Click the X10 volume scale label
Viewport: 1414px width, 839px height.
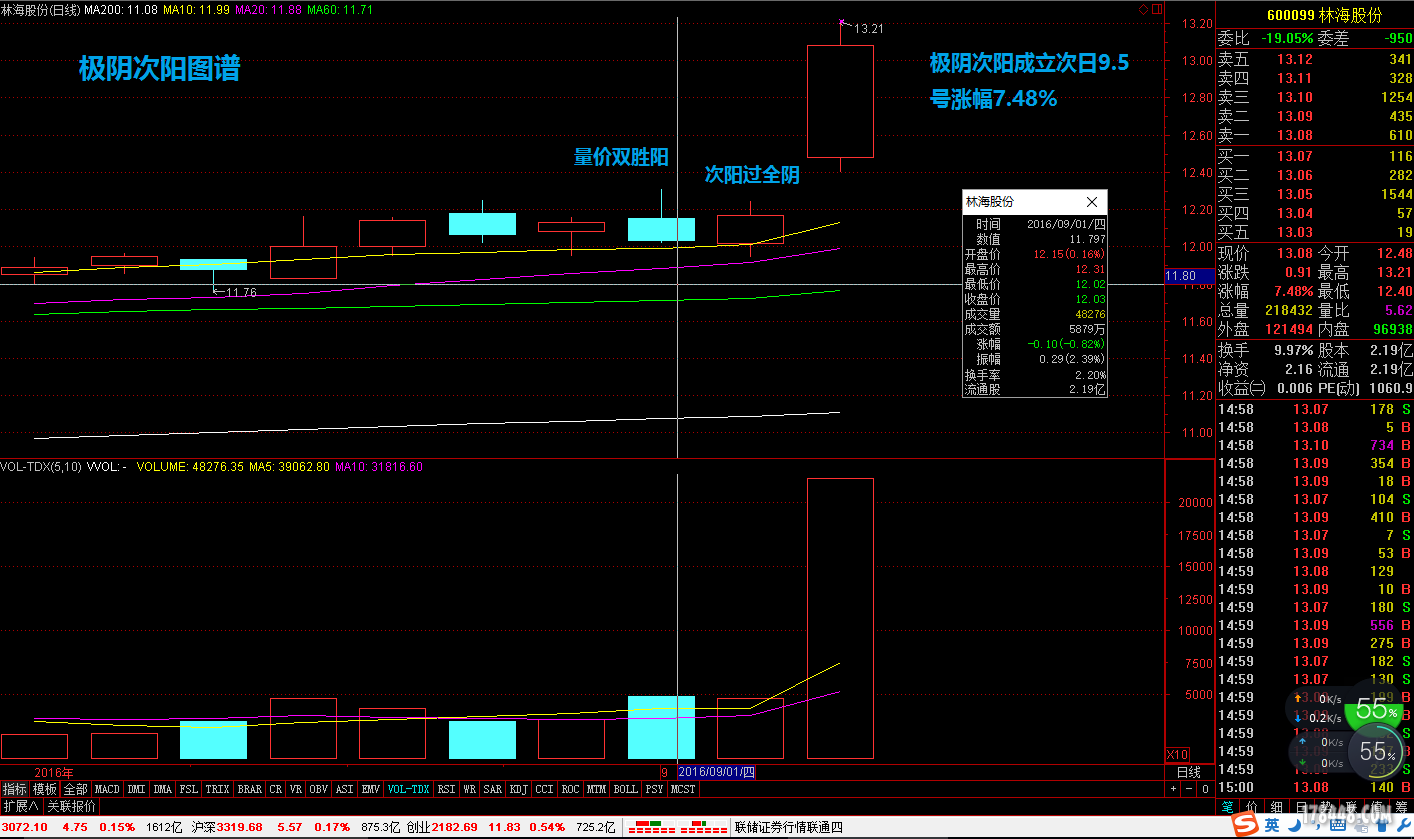point(1178,754)
